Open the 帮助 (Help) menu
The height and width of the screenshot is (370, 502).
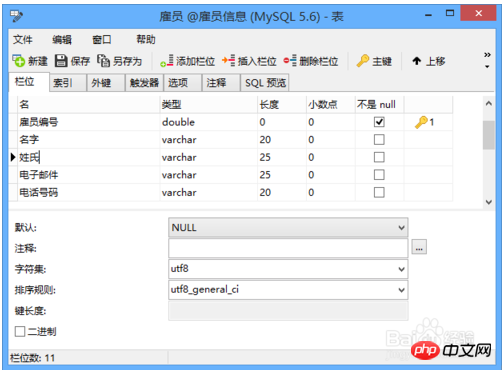146,40
